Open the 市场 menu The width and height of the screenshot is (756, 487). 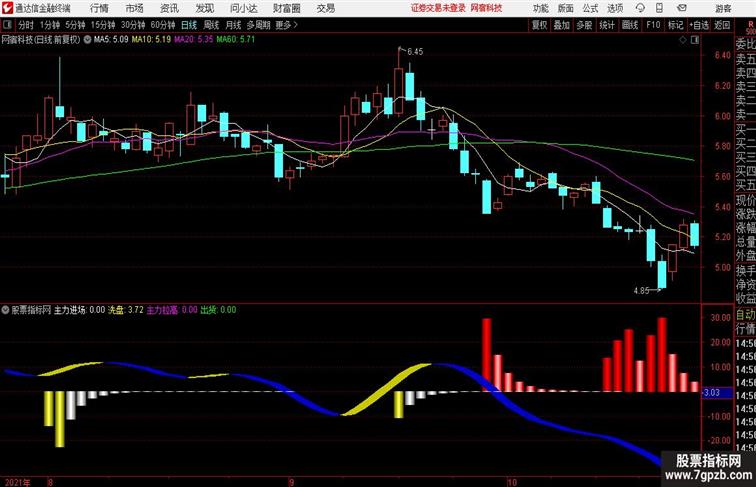pos(135,8)
